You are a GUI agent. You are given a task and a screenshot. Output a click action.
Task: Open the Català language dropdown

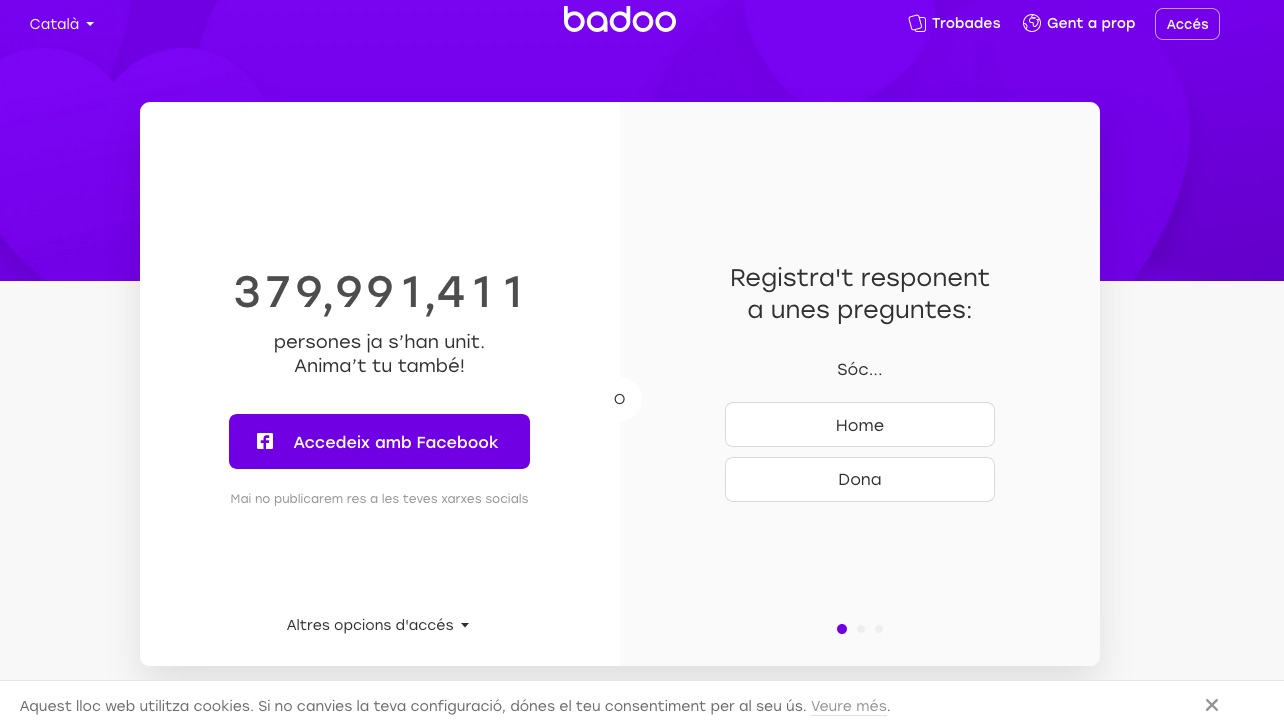(62, 24)
